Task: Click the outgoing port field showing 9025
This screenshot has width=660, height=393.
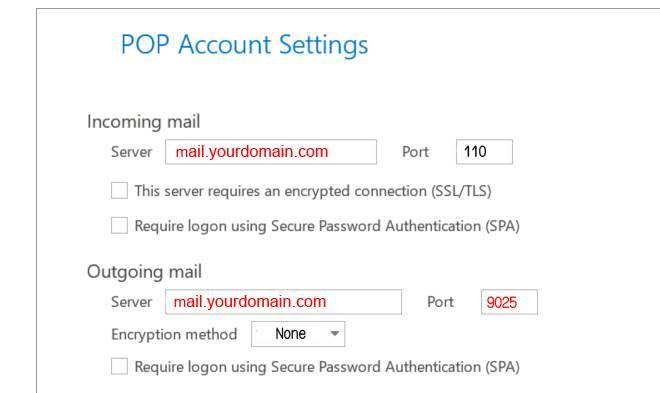Action: [509, 302]
